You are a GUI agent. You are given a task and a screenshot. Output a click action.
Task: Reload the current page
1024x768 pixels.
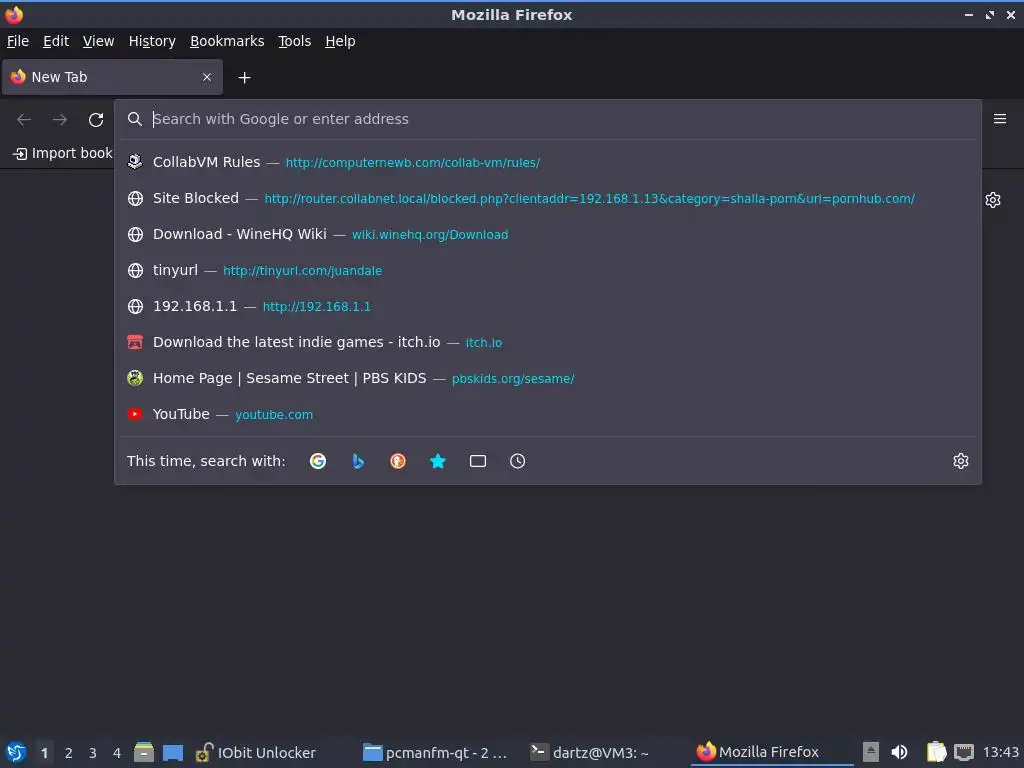point(96,120)
